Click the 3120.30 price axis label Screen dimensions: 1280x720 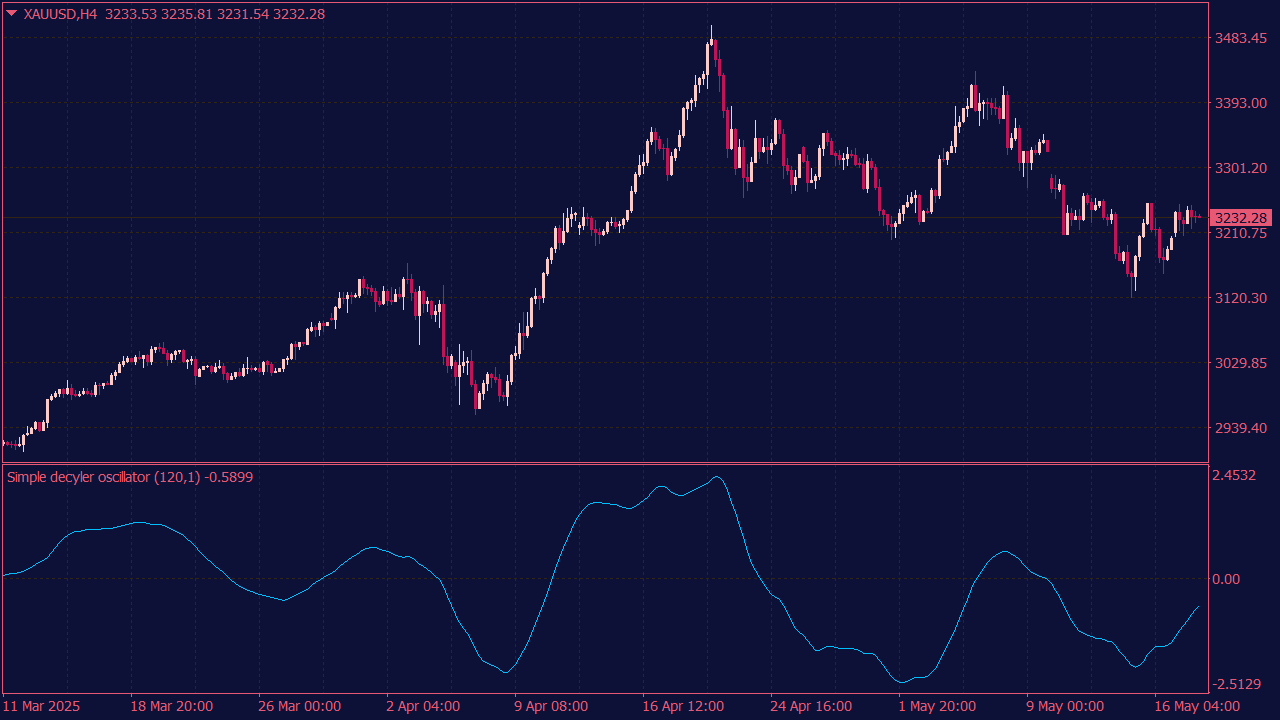tap(1239, 298)
